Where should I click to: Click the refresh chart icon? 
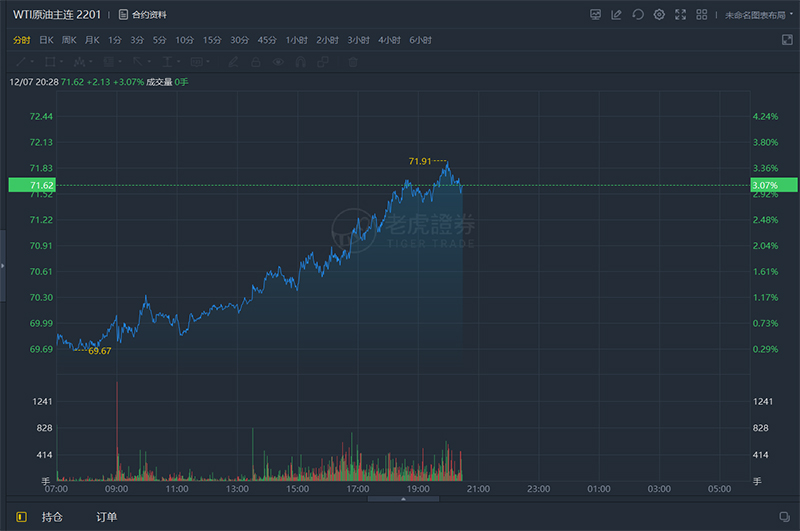[638, 15]
